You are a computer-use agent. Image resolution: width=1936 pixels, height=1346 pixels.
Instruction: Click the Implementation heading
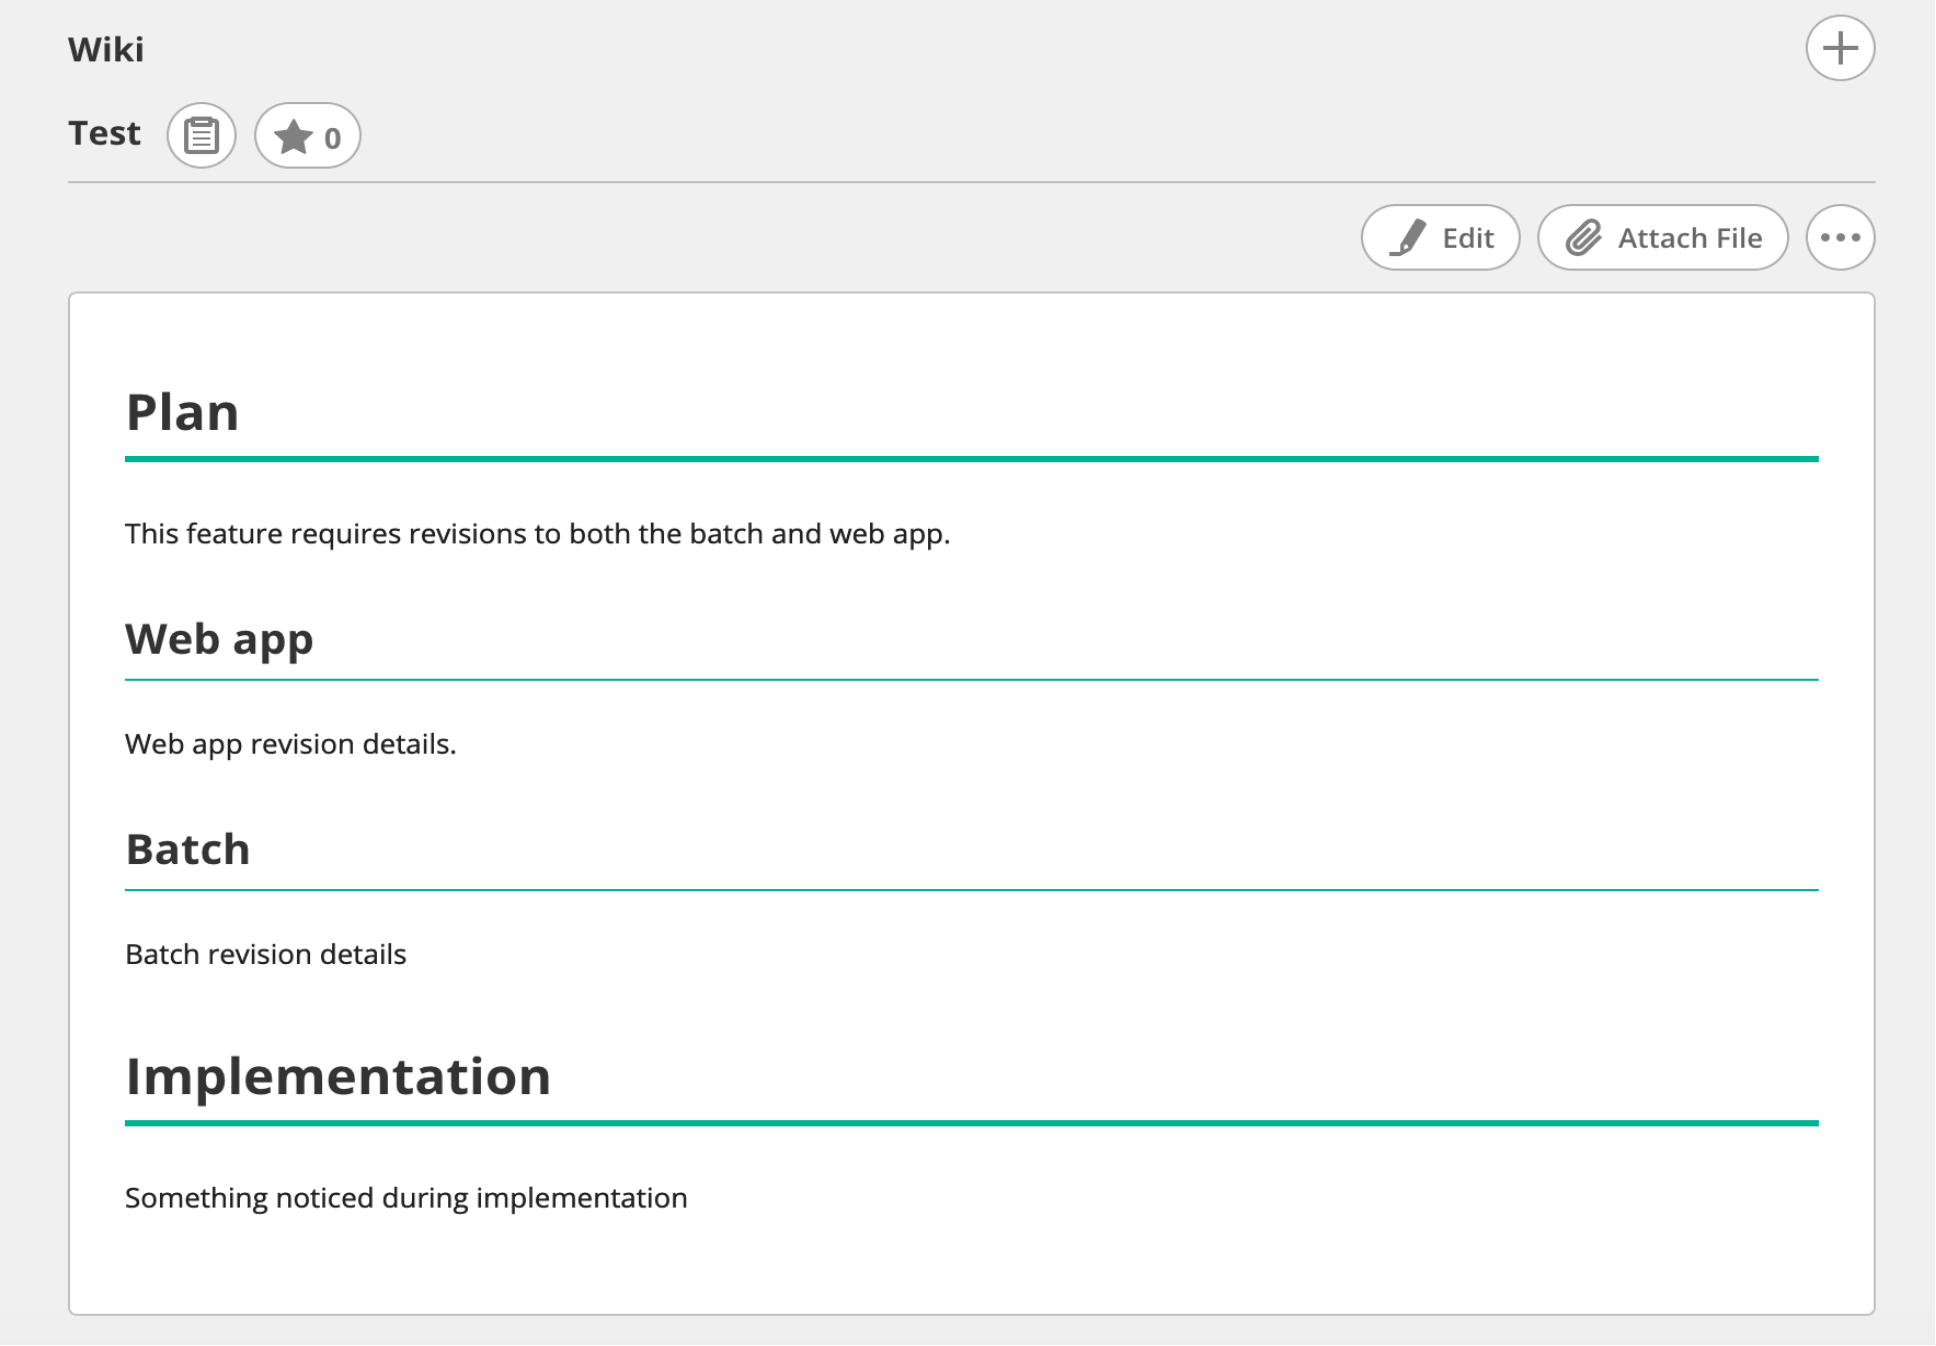tap(338, 1076)
